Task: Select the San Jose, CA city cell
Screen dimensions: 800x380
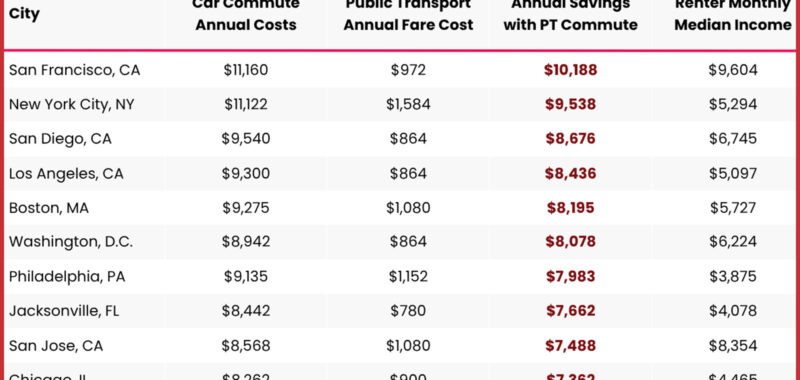Action: coord(56,346)
